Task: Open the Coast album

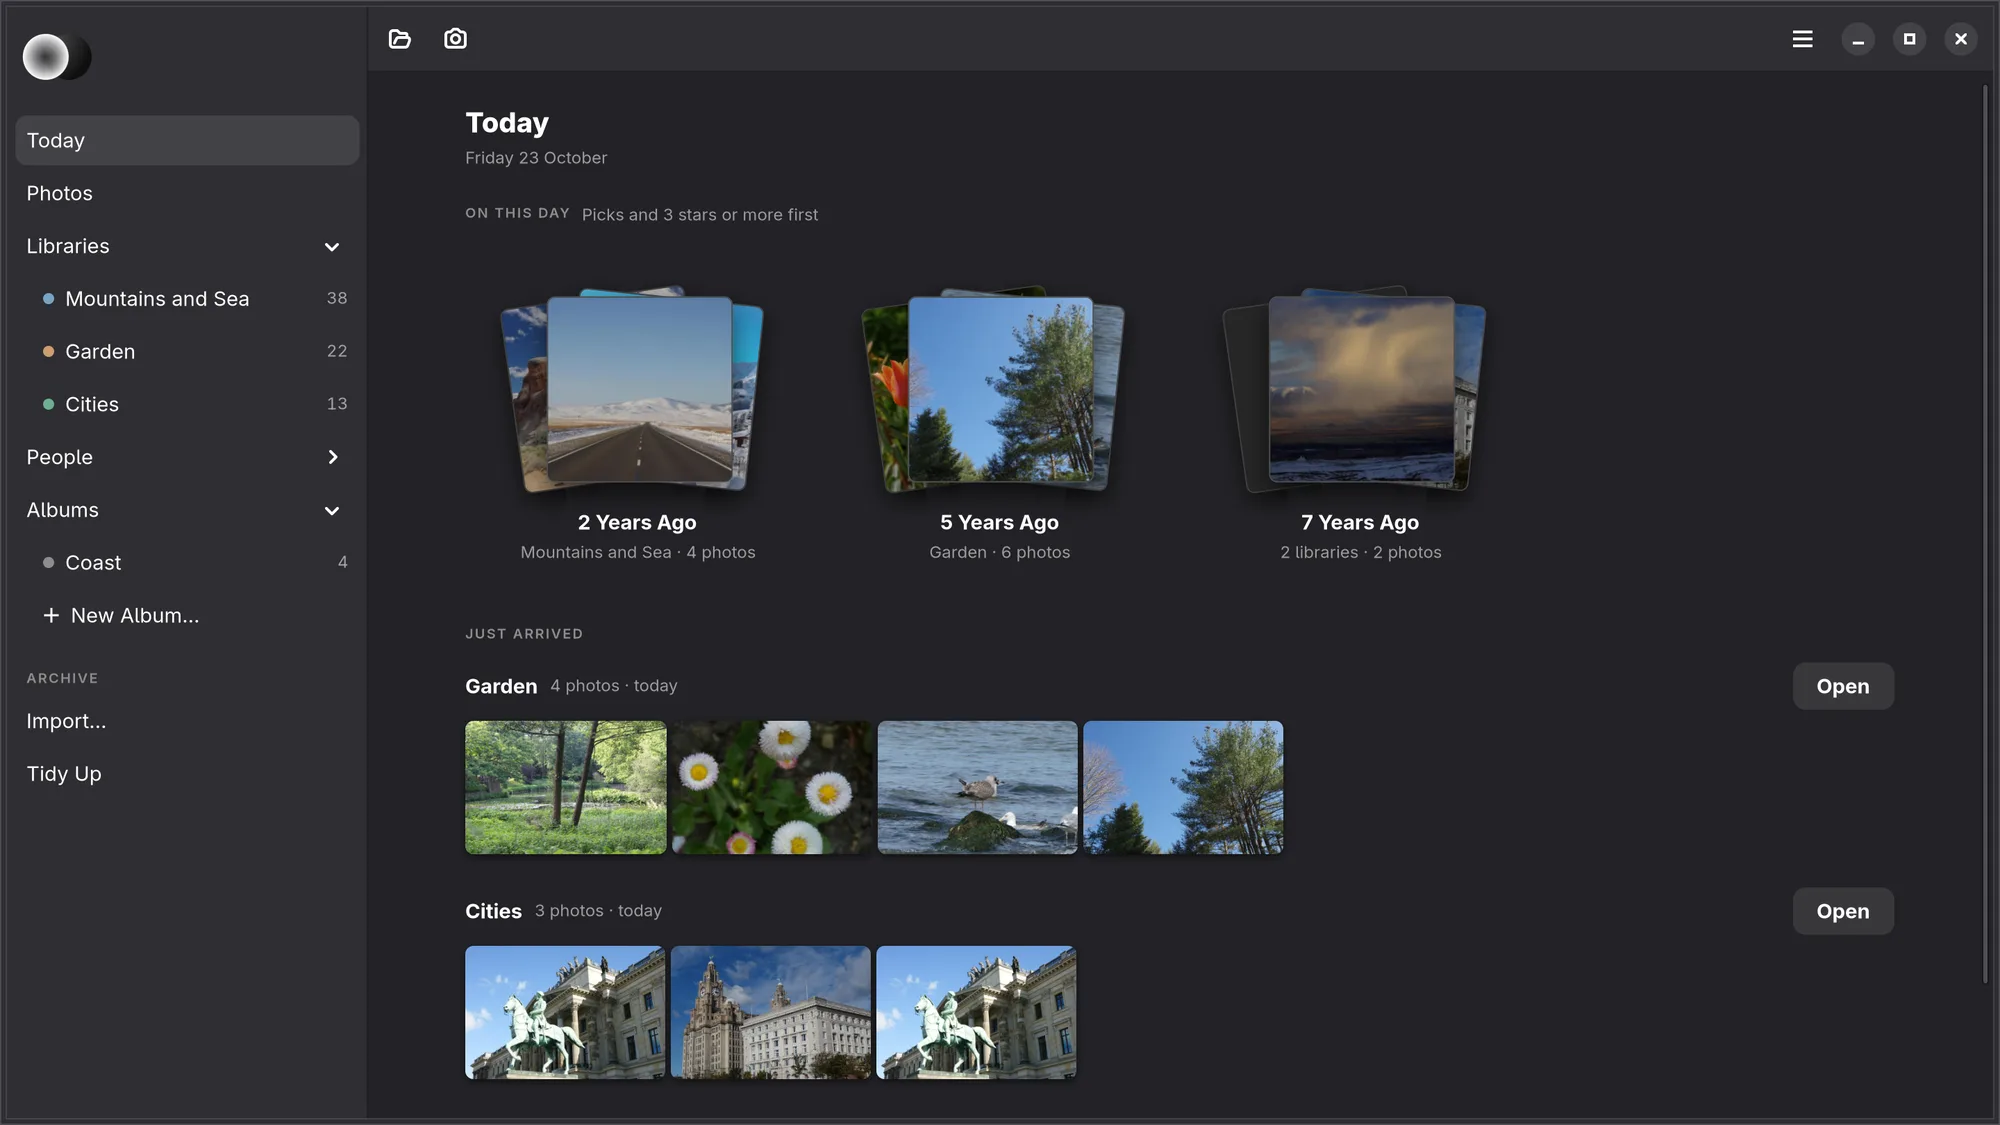Action: tap(187, 562)
